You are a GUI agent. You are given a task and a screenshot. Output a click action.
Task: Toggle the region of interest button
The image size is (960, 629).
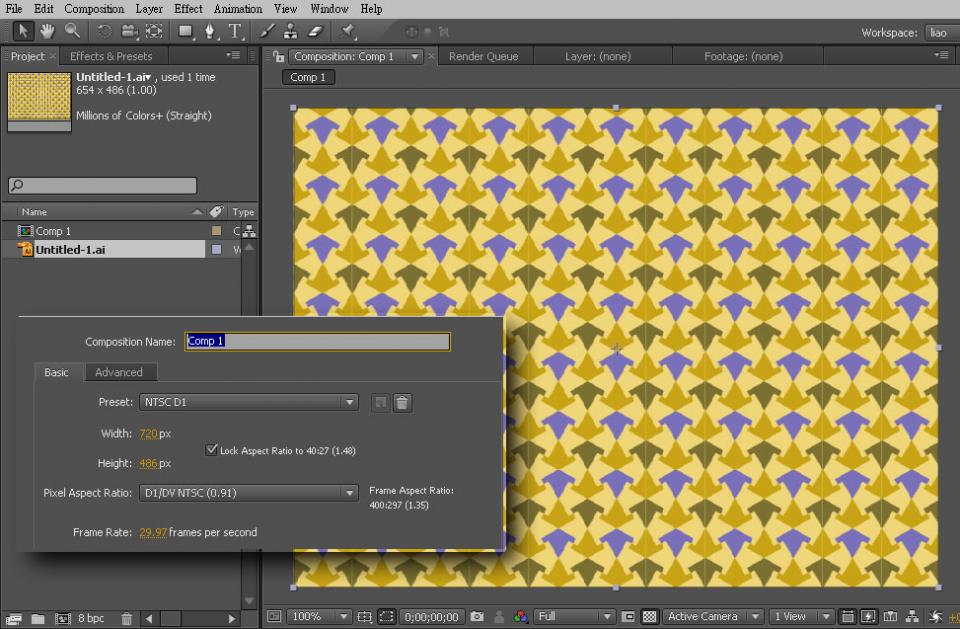(386, 617)
